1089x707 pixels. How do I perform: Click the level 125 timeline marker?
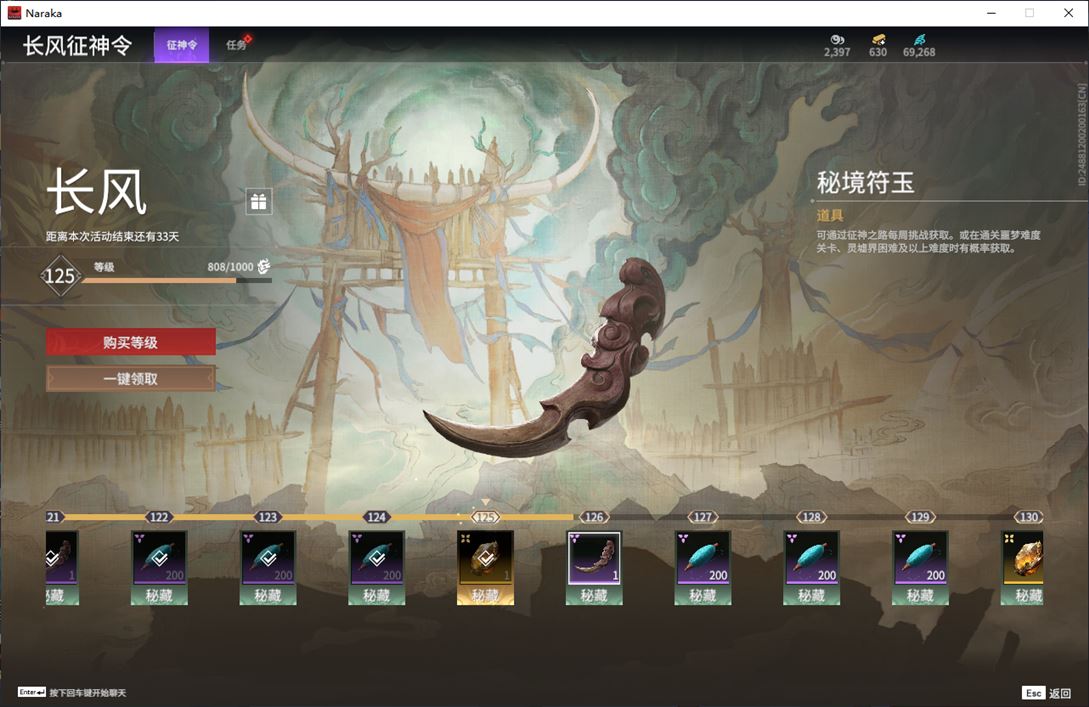(485, 517)
